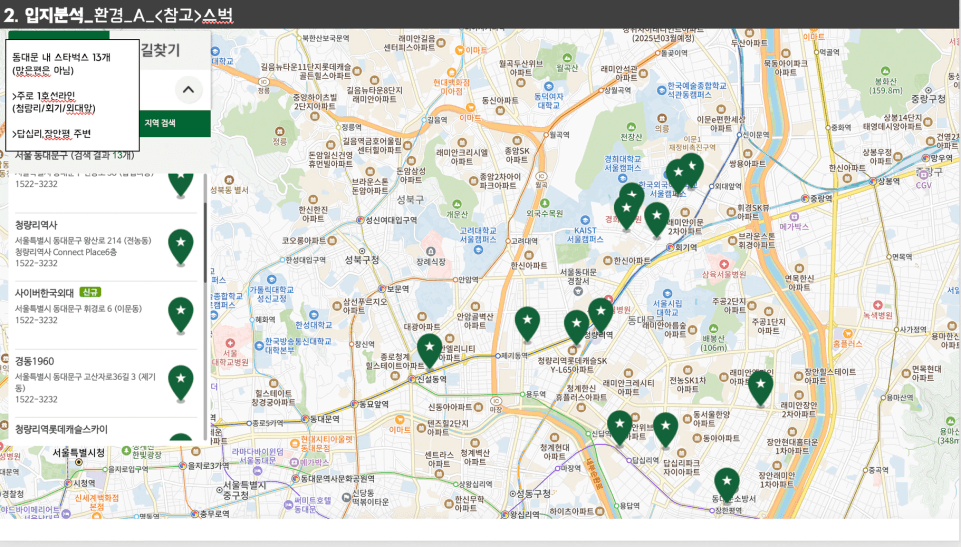
Task: Click the 성북구청 map marker
Action: tap(362, 251)
